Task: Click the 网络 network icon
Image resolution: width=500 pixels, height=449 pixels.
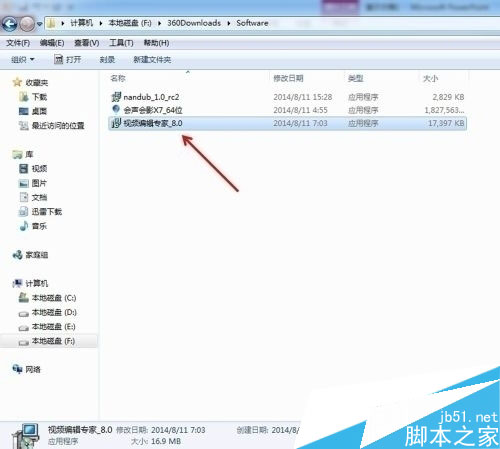Action: pyautogui.click(x=17, y=369)
